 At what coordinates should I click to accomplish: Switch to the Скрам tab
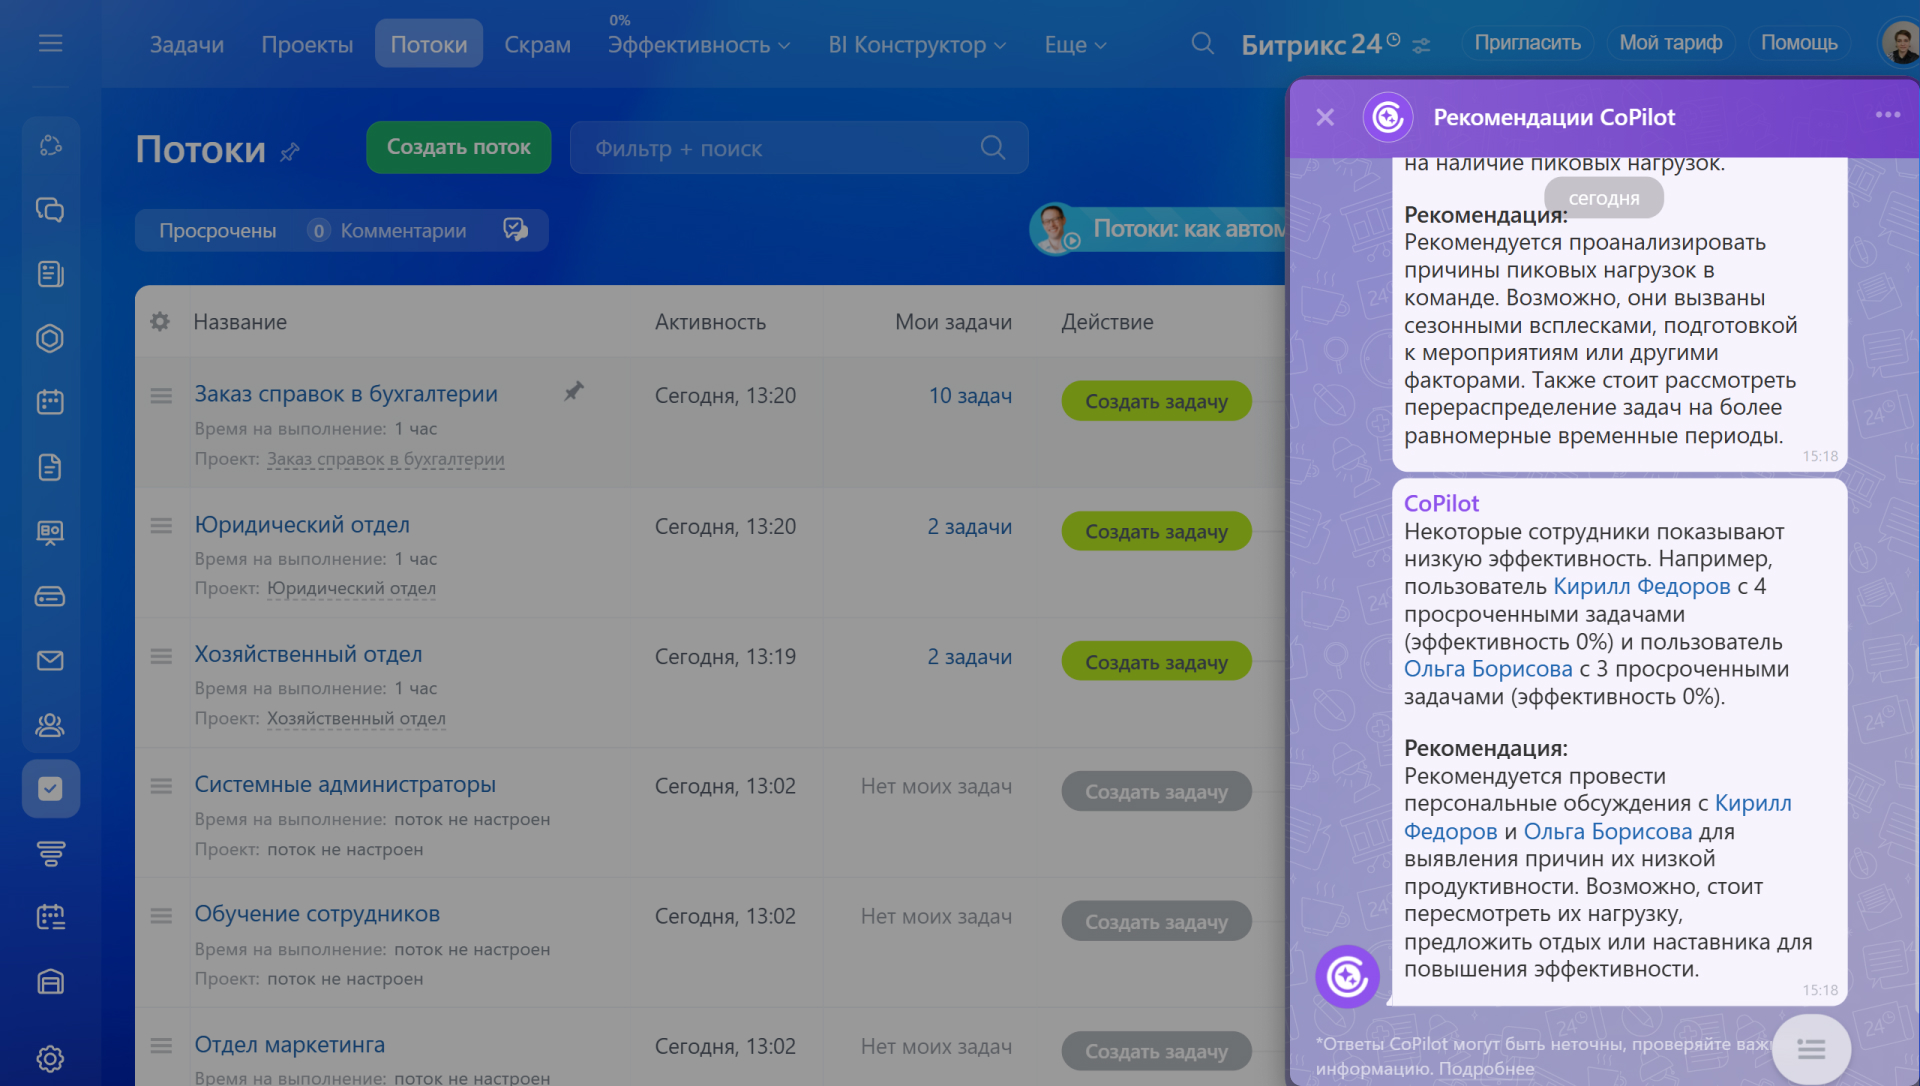pyautogui.click(x=537, y=45)
